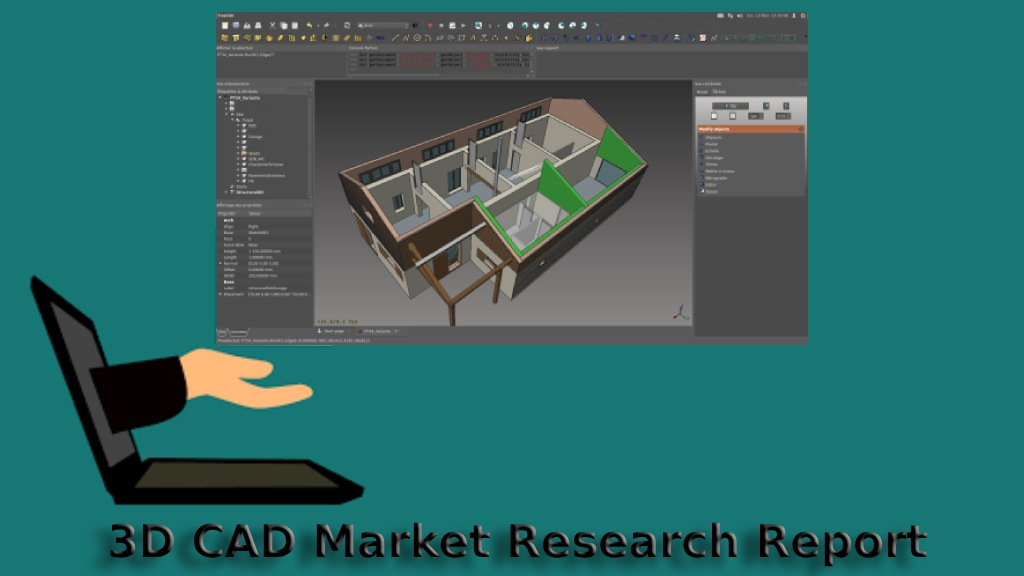
Task: Select the Draft Arc tool
Action: click(x=428, y=38)
